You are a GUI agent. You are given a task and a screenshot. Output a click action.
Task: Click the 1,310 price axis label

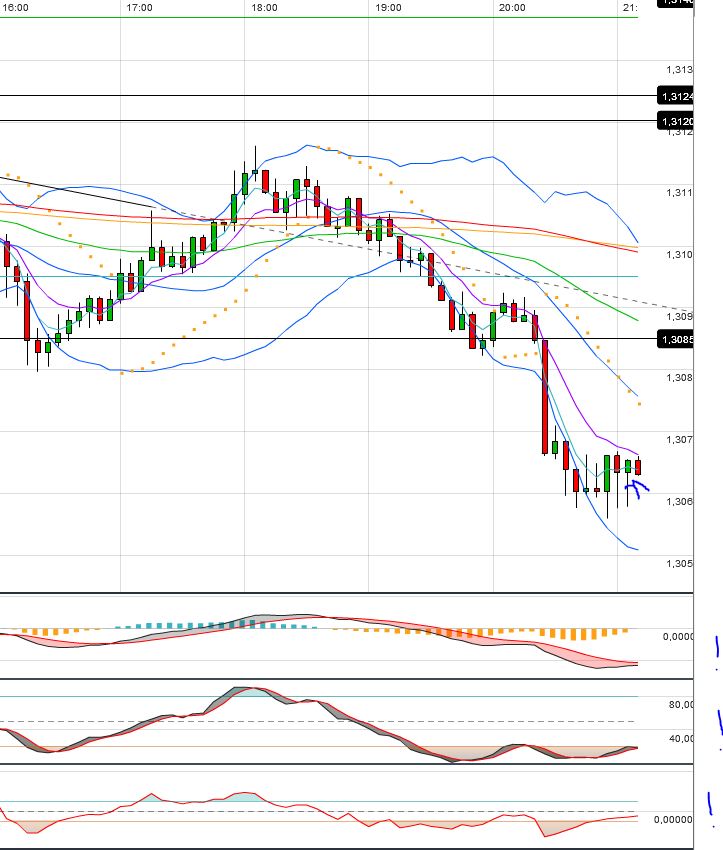[x=679, y=254]
